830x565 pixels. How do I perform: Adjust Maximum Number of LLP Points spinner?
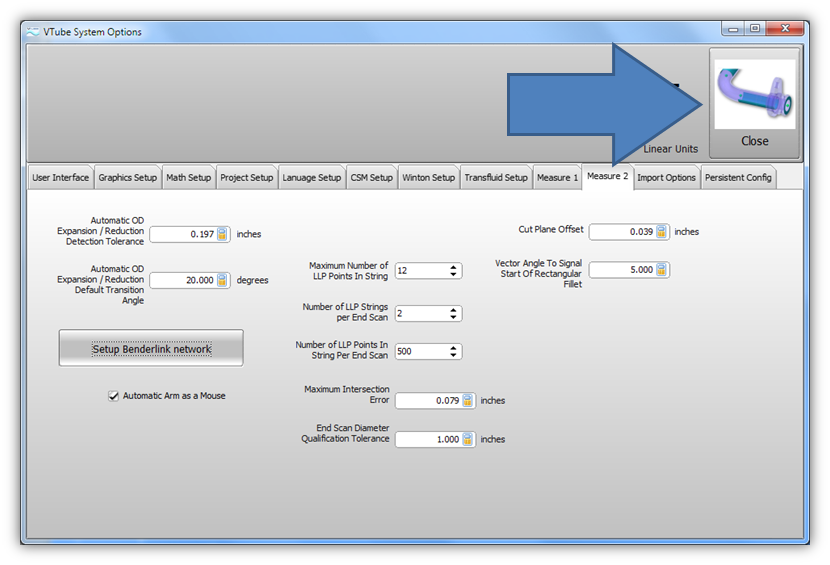click(454, 271)
